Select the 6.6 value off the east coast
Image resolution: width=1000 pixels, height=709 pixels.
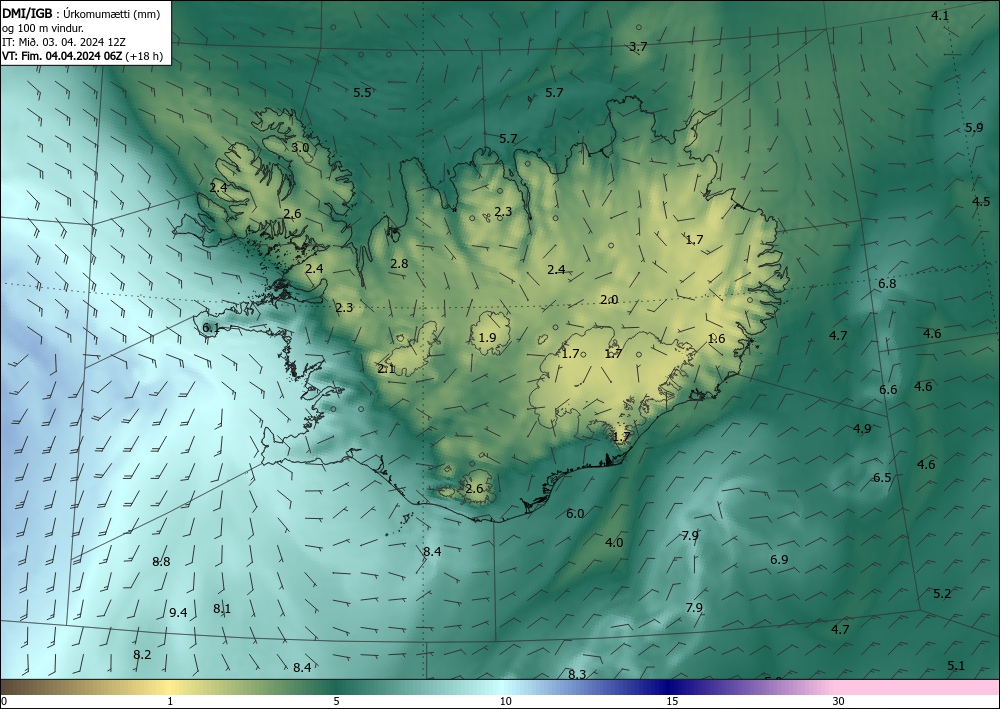(x=888, y=390)
